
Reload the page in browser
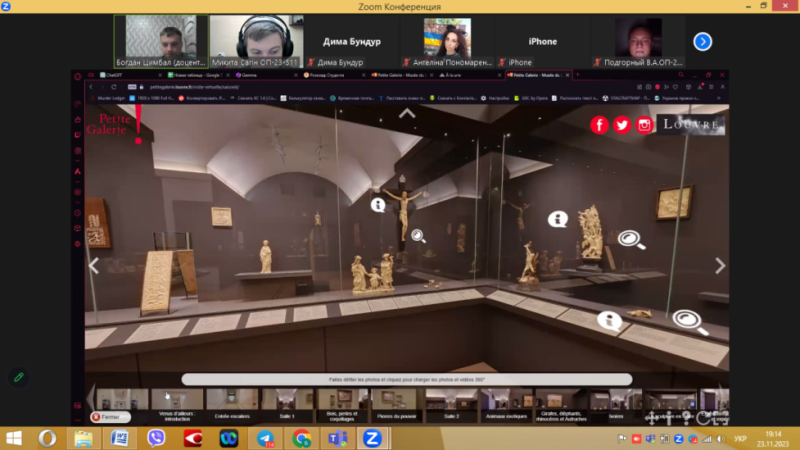(114, 87)
